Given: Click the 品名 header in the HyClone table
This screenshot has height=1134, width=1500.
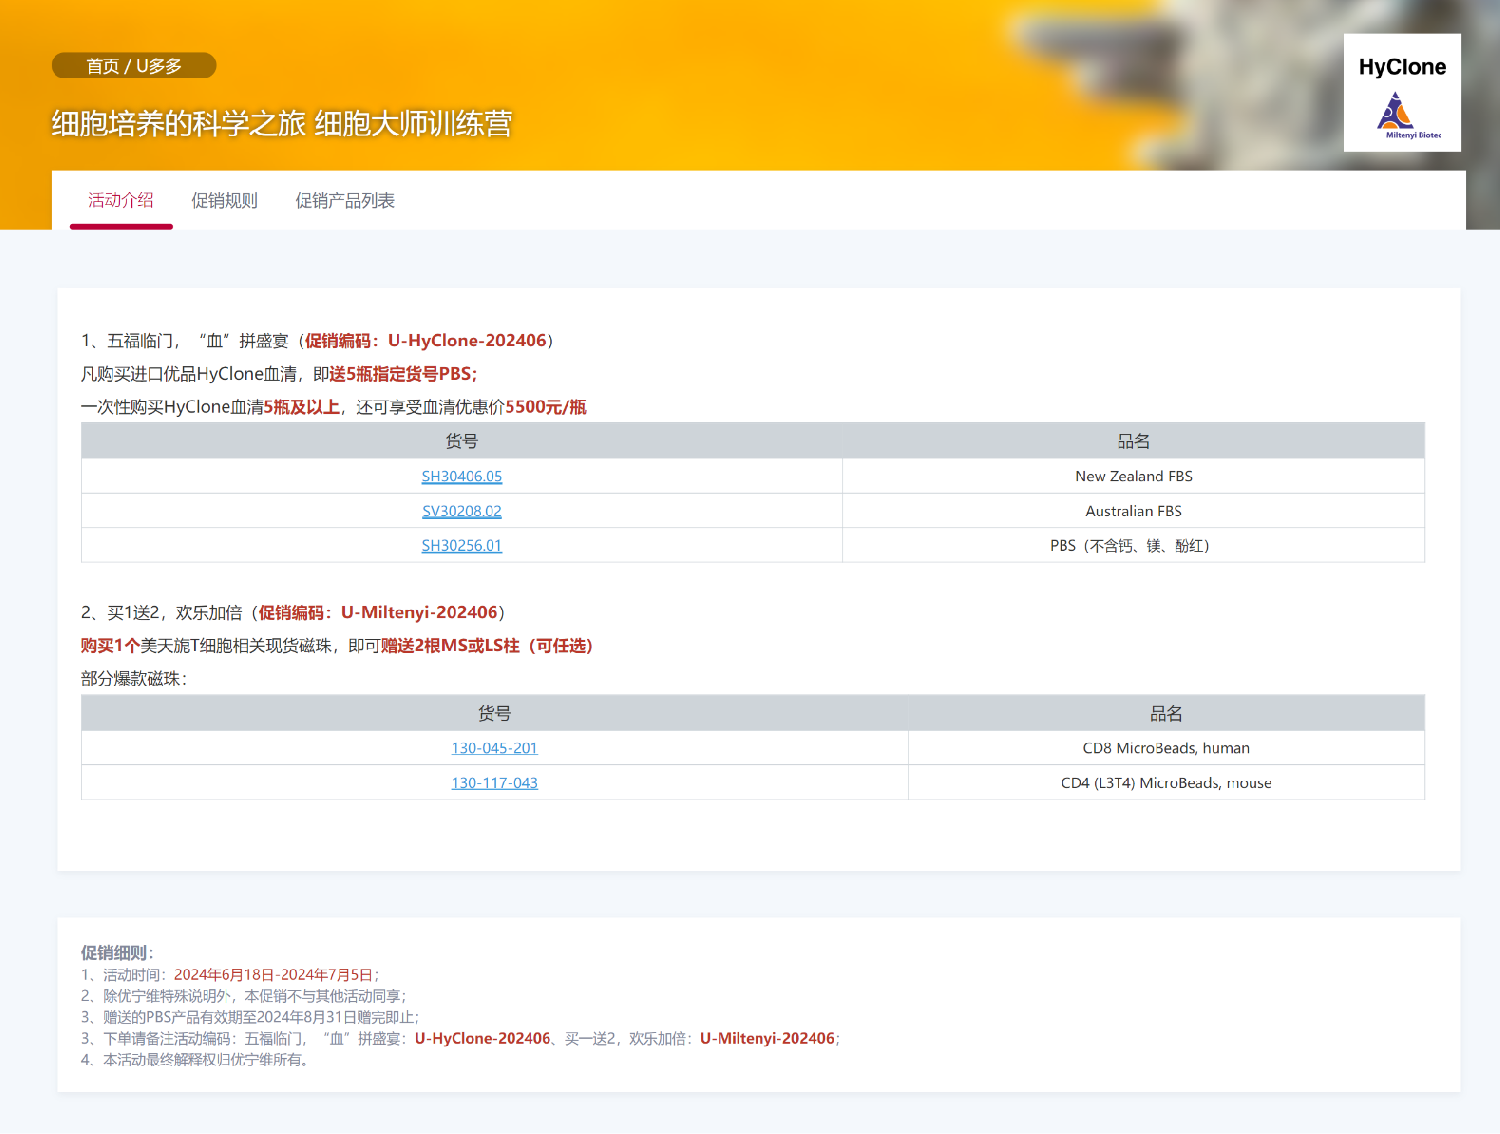Looking at the screenshot, I should (x=1134, y=442).
